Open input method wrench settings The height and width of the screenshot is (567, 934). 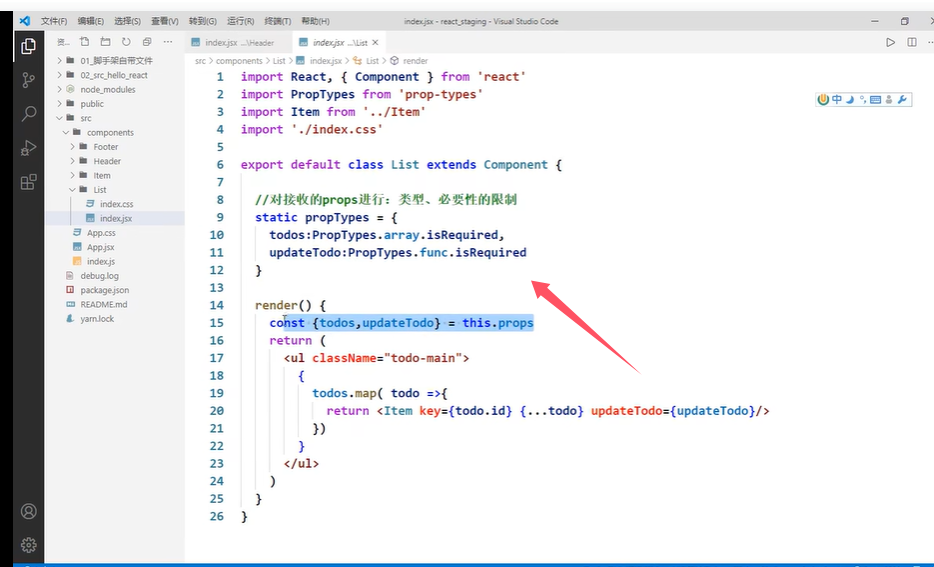(902, 99)
